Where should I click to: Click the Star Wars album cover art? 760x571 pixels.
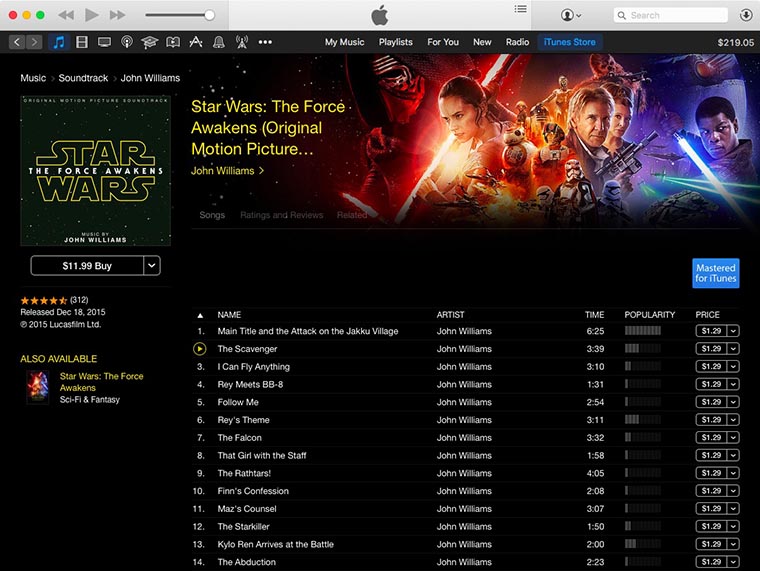tap(95, 171)
